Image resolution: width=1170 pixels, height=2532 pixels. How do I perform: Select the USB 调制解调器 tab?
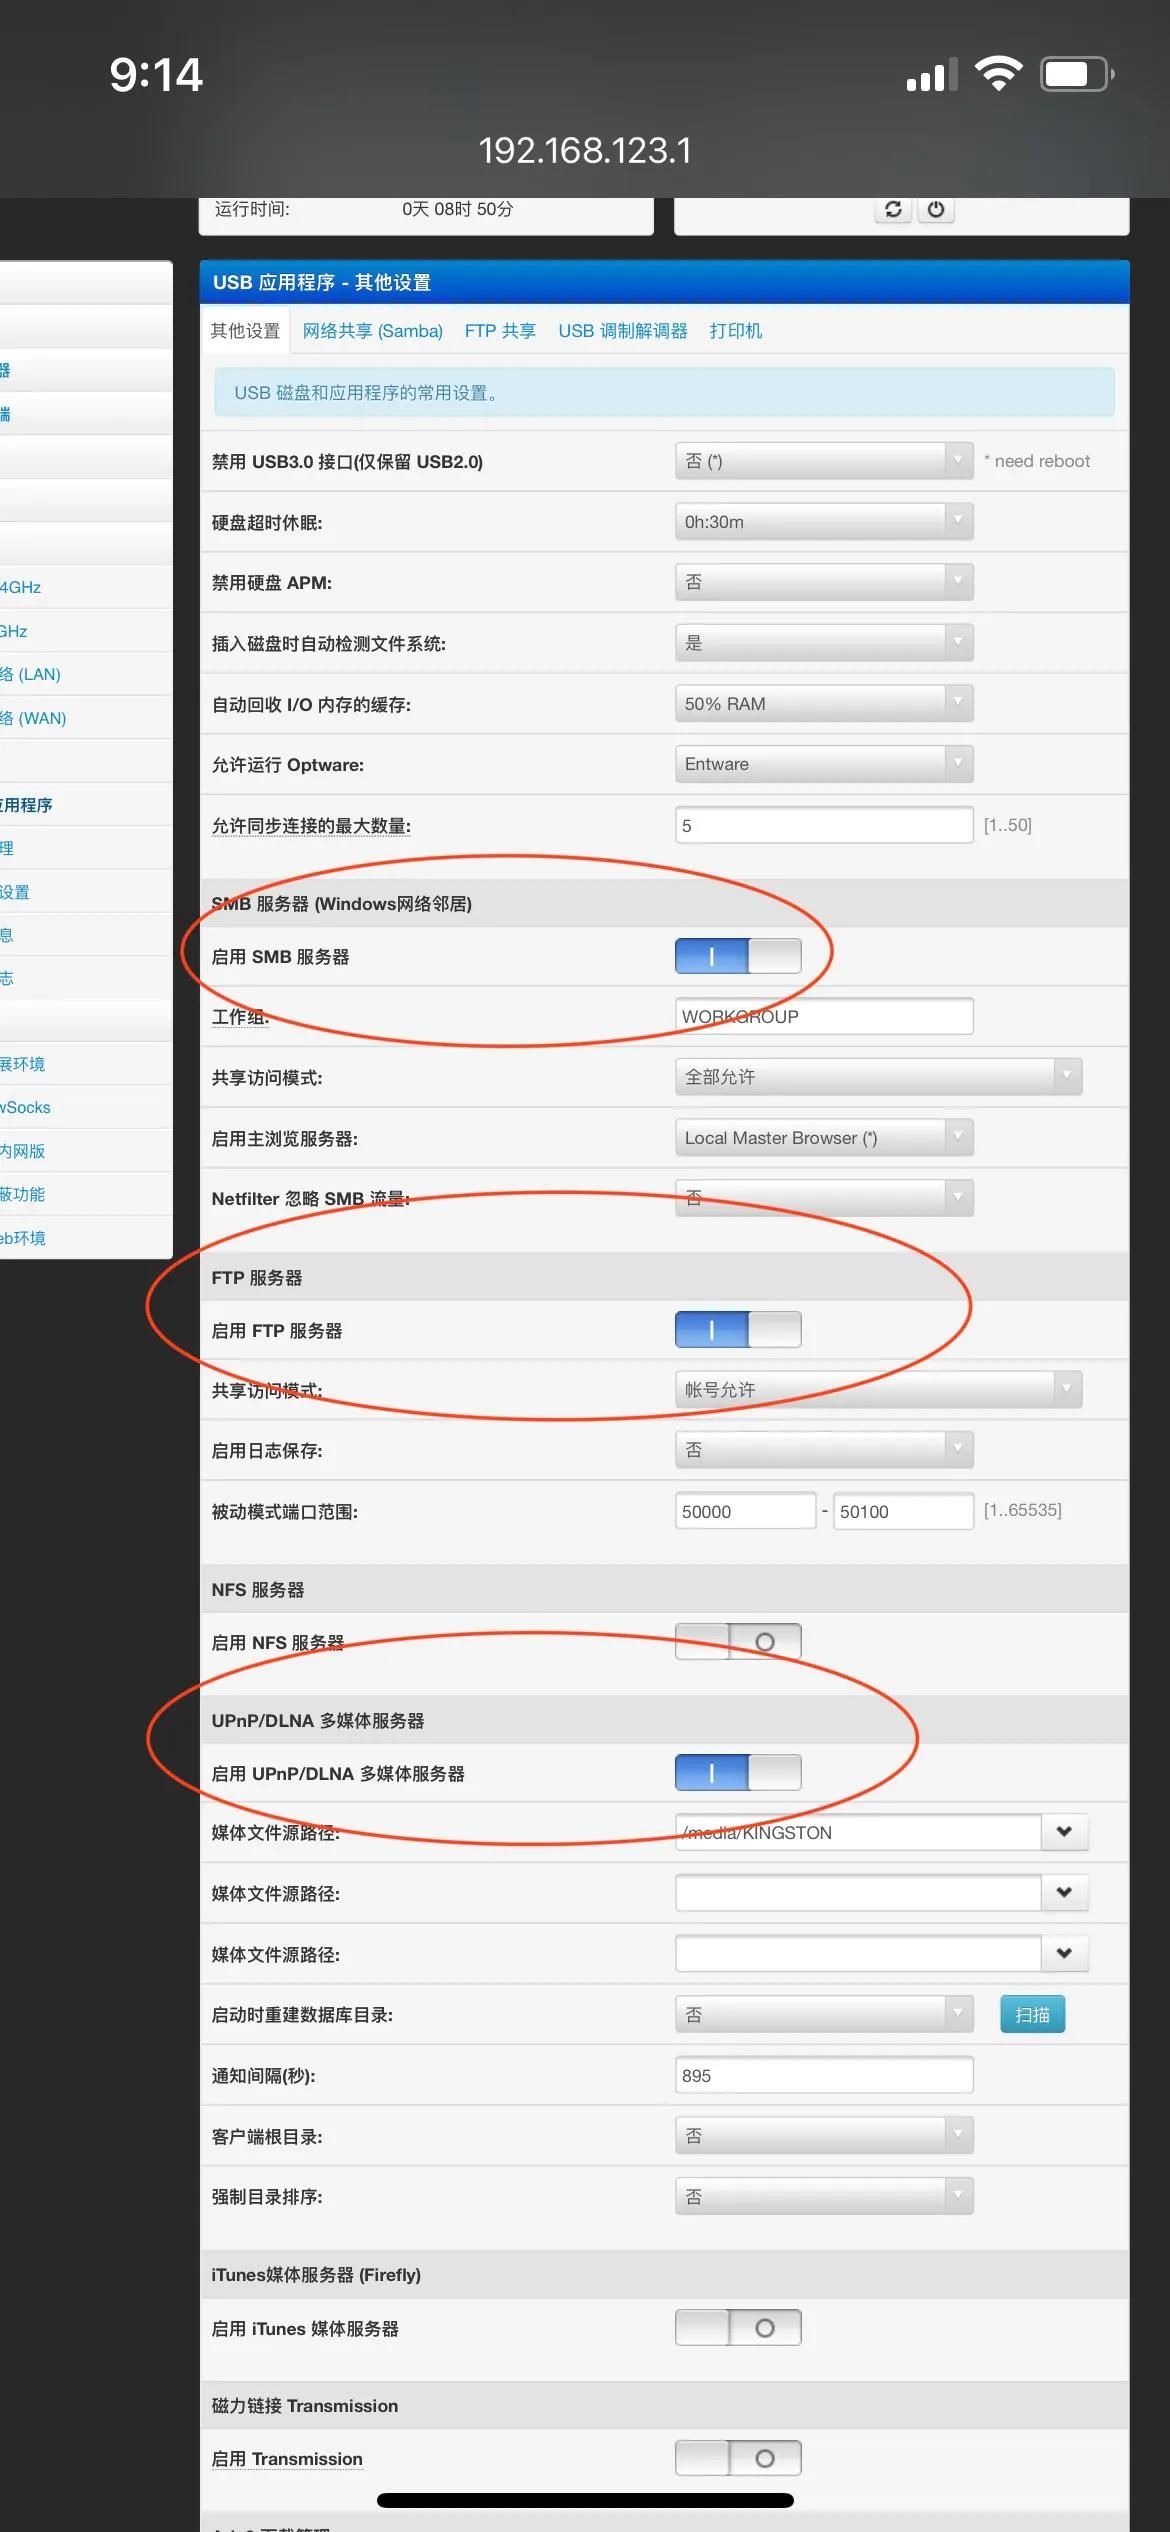622,331
